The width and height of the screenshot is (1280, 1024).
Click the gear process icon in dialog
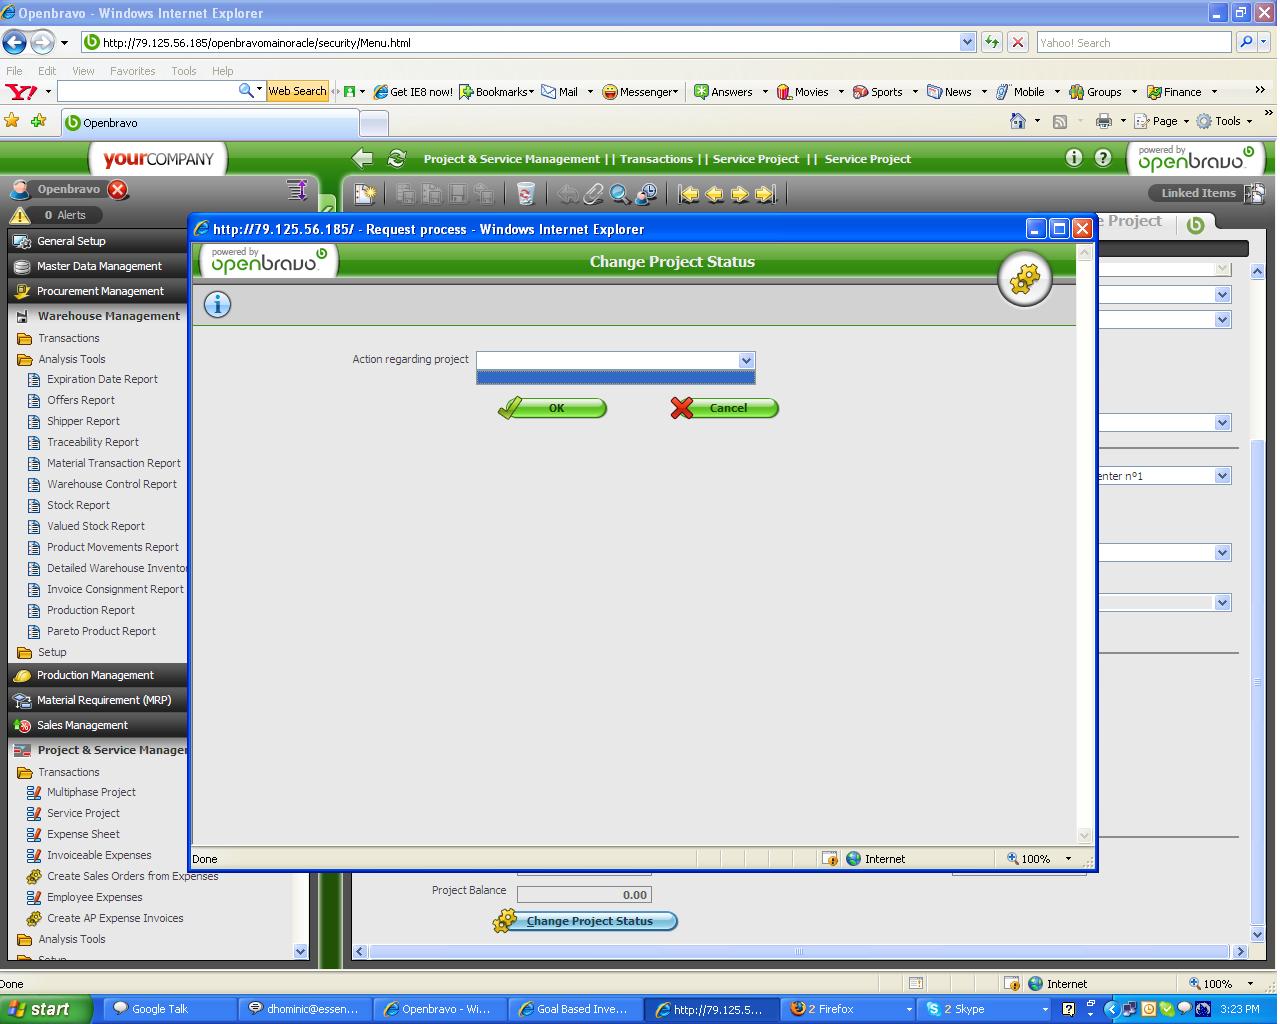point(1025,280)
